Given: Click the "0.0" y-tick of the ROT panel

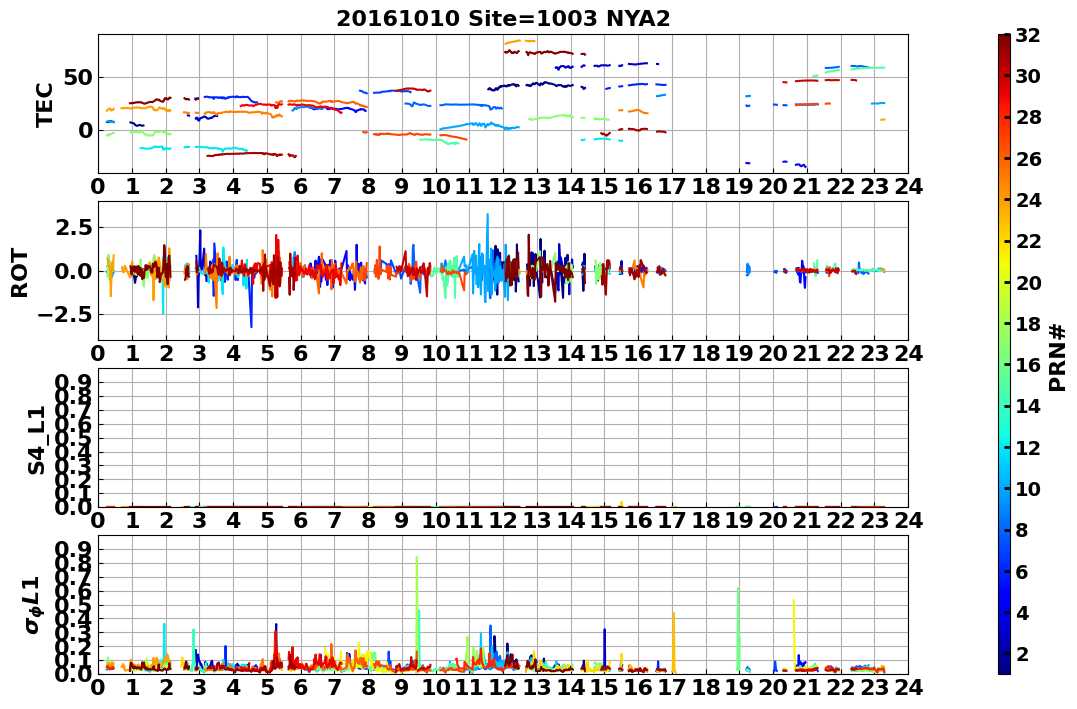Looking at the screenshot, I should coord(76,271).
